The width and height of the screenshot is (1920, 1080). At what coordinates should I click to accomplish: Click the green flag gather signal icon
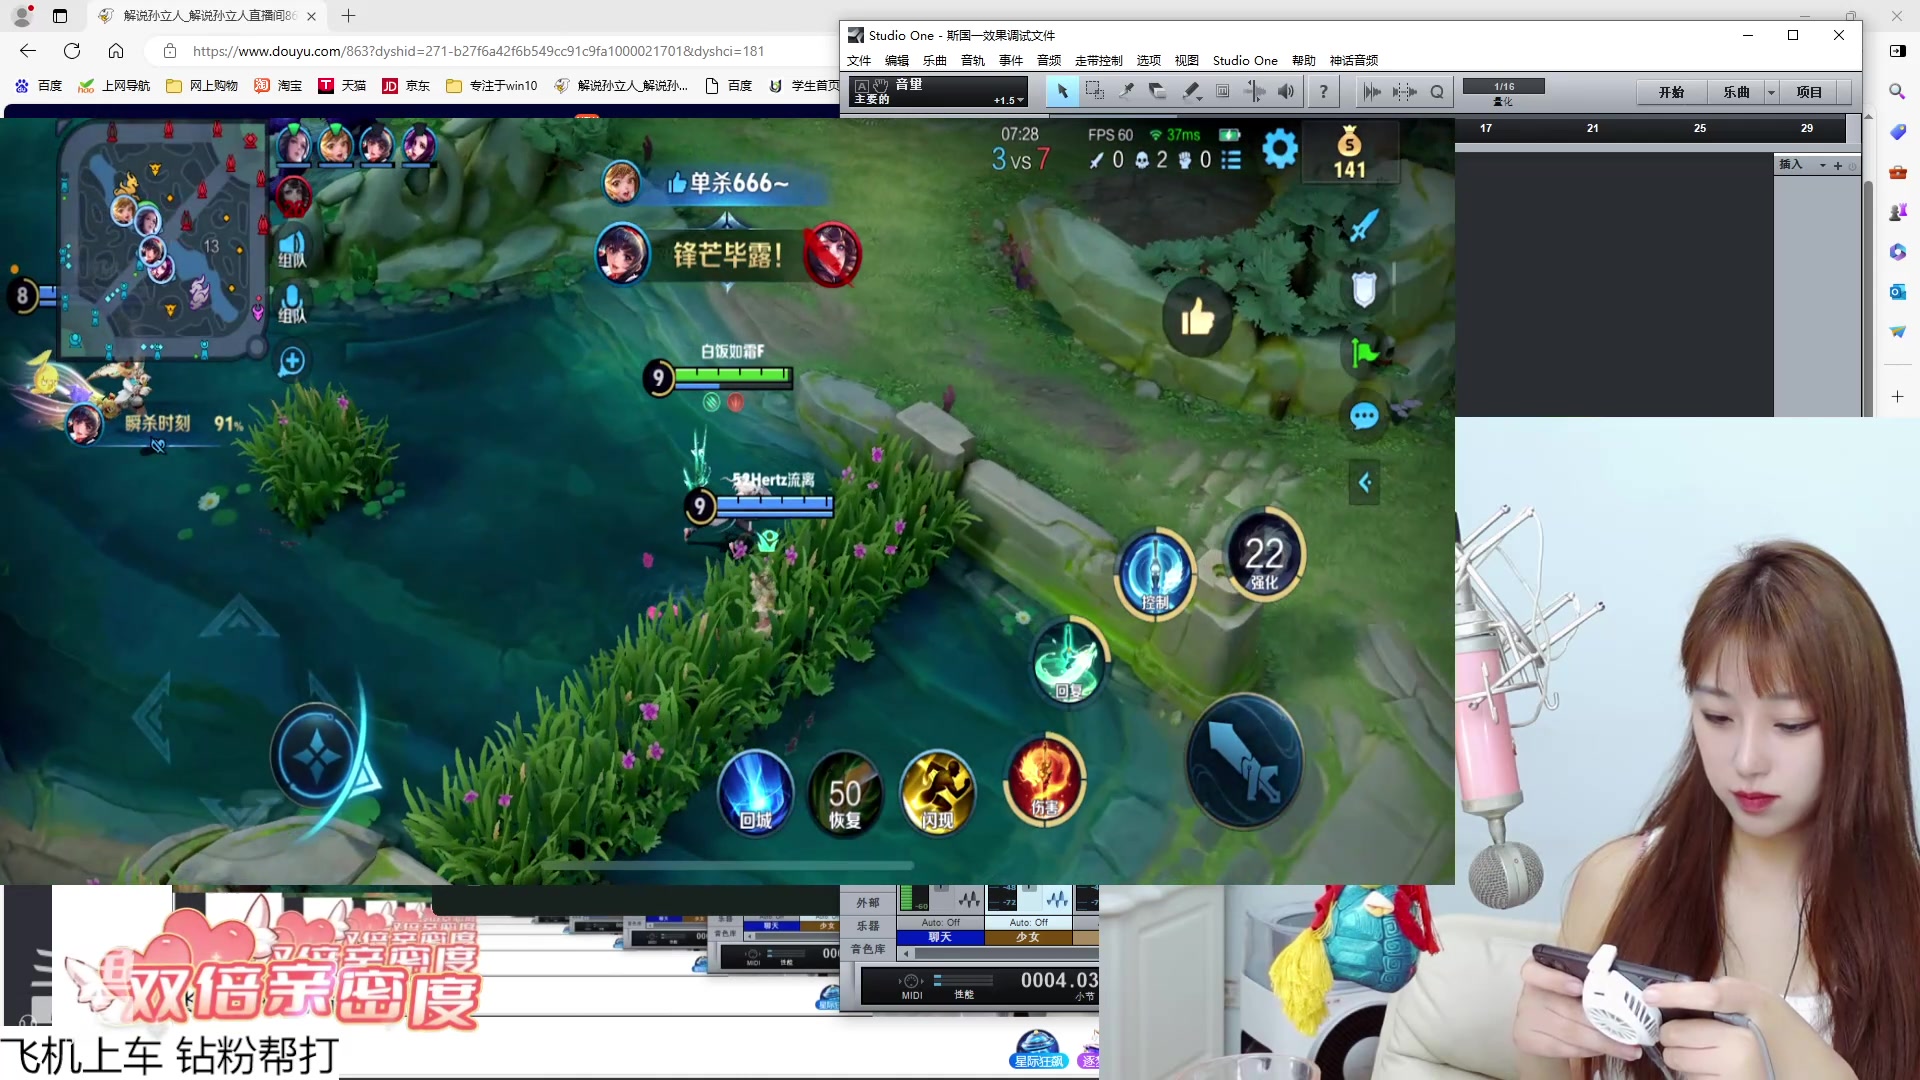(x=1364, y=352)
